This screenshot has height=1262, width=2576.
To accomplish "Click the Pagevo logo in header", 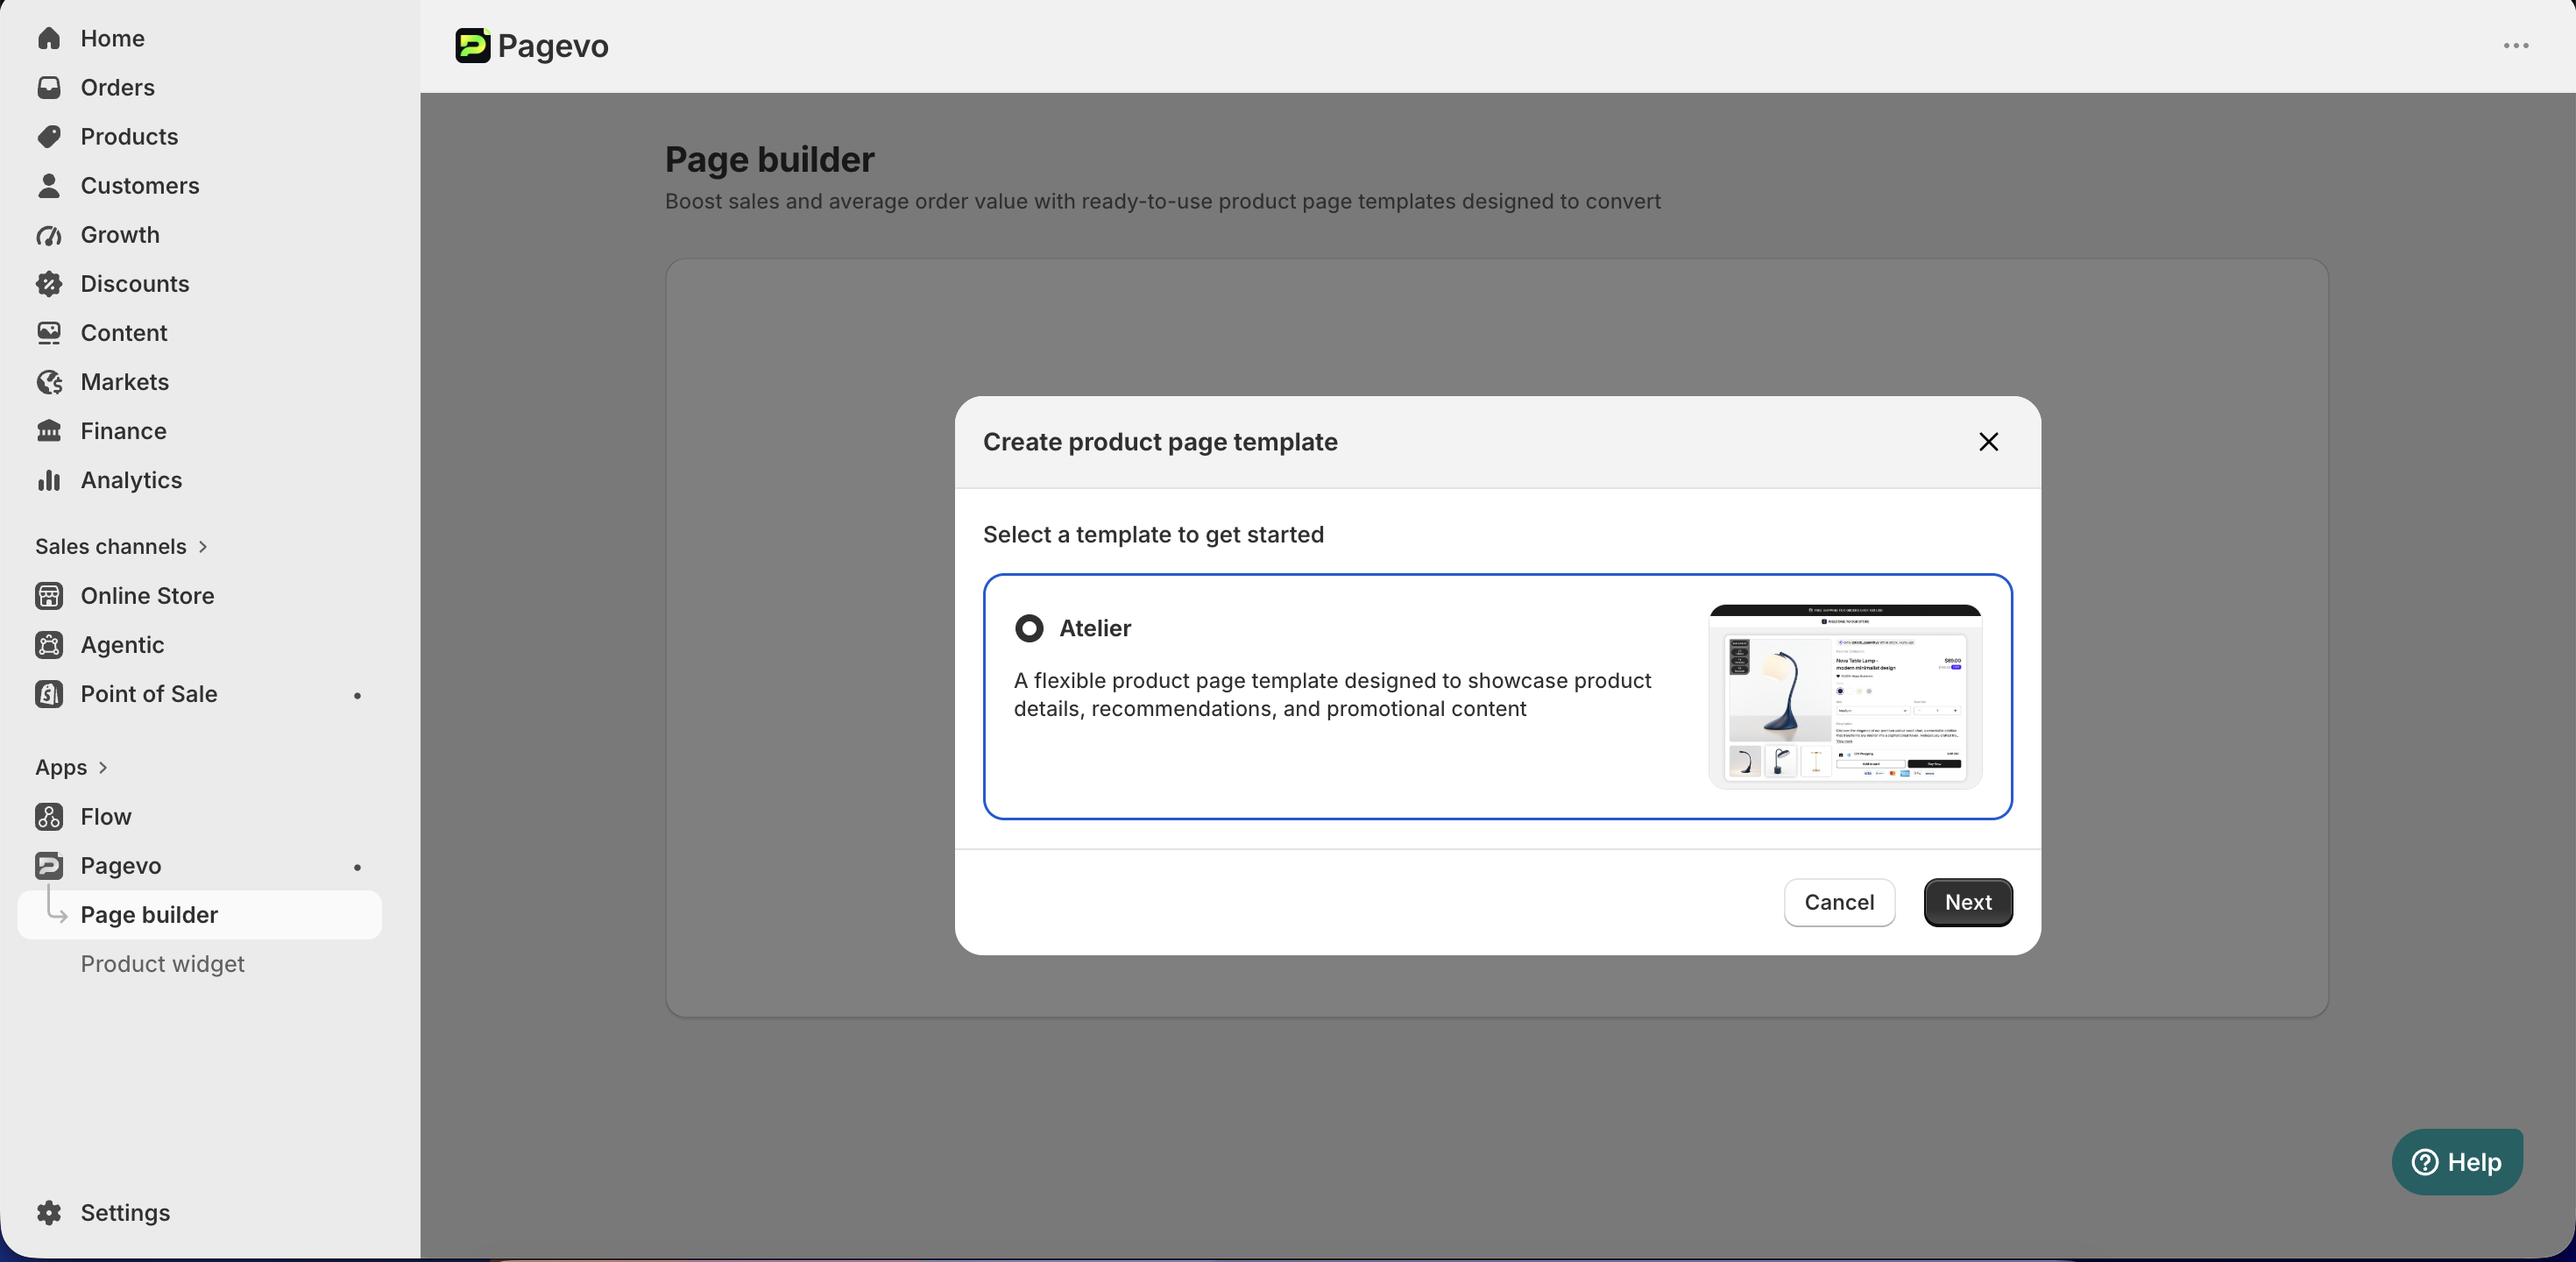I will (x=472, y=46).
